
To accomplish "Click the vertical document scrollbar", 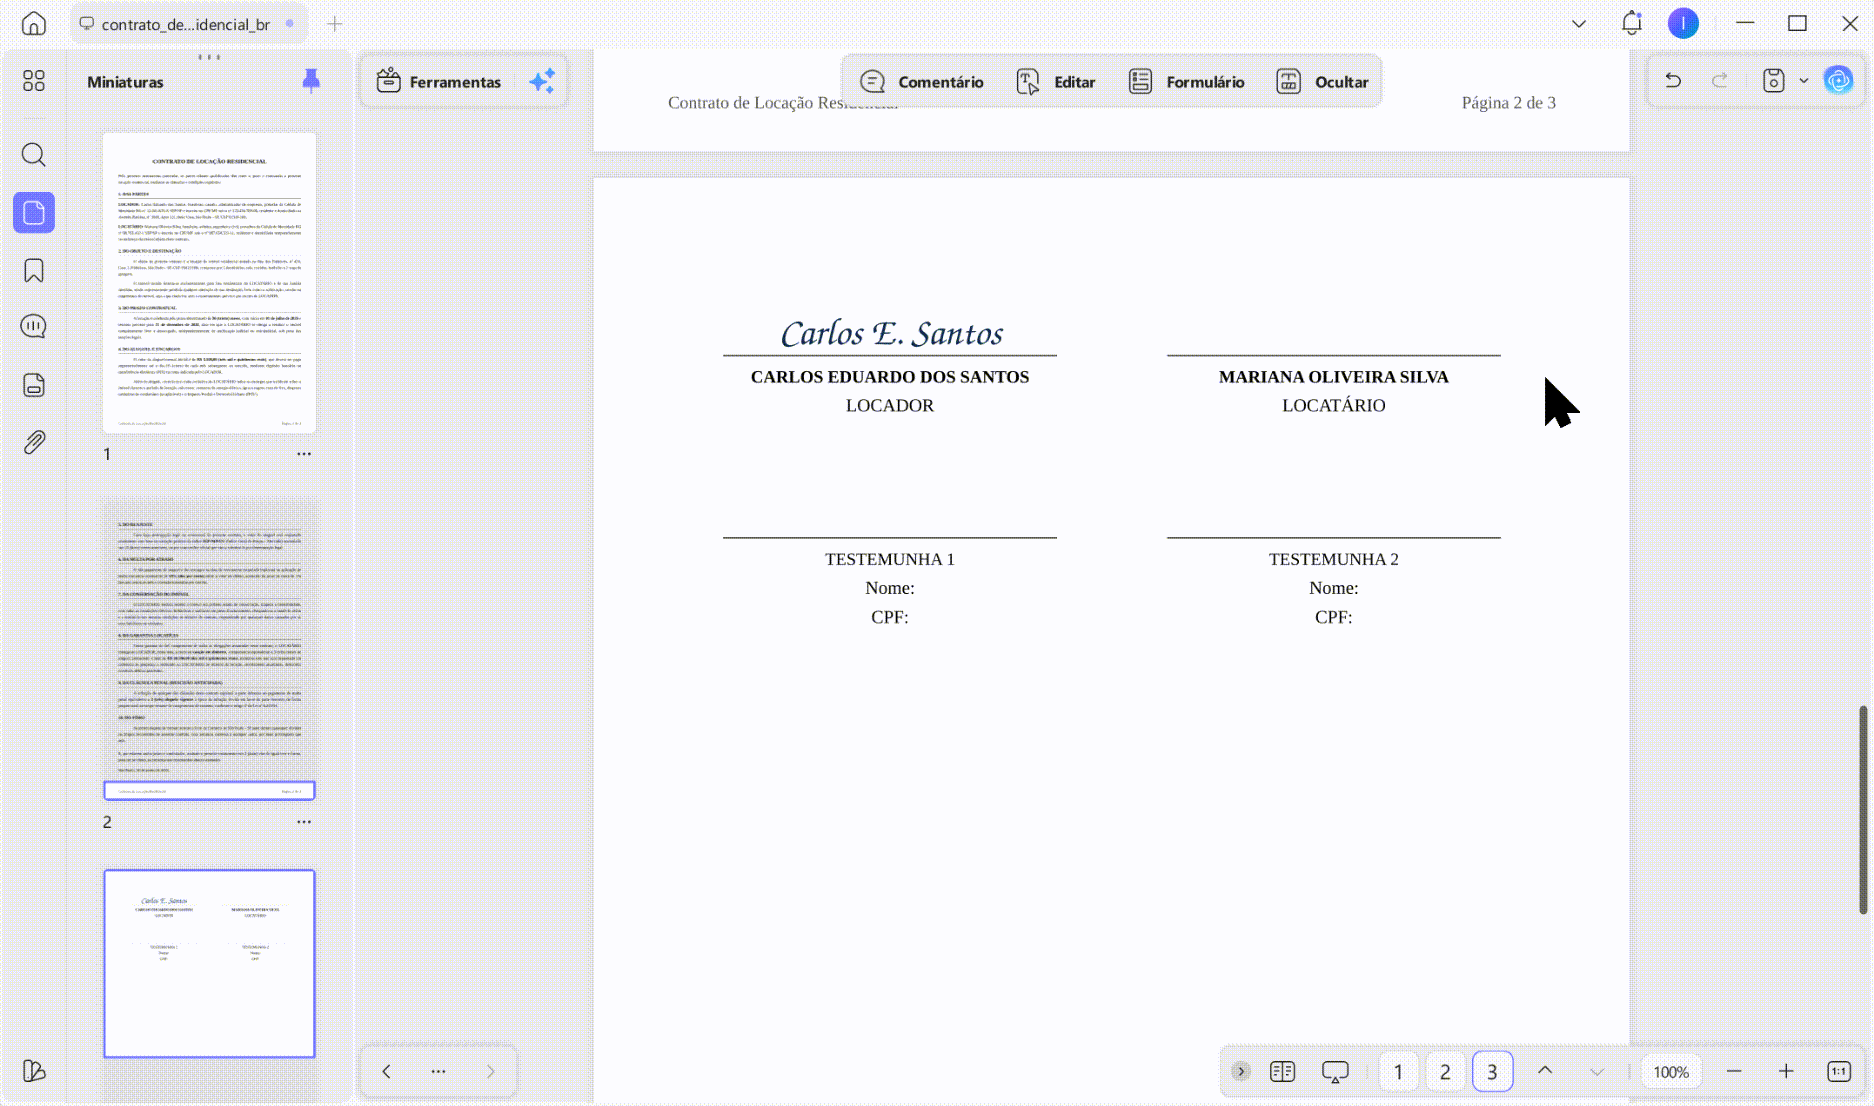I will (1863, 809).
